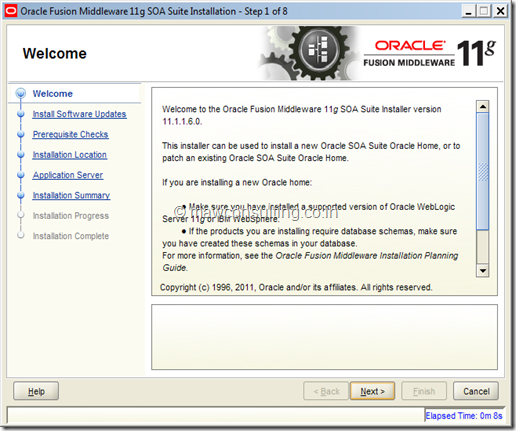Cancel the installation
This screenshot has height=431, width=516.
(476, 391)
